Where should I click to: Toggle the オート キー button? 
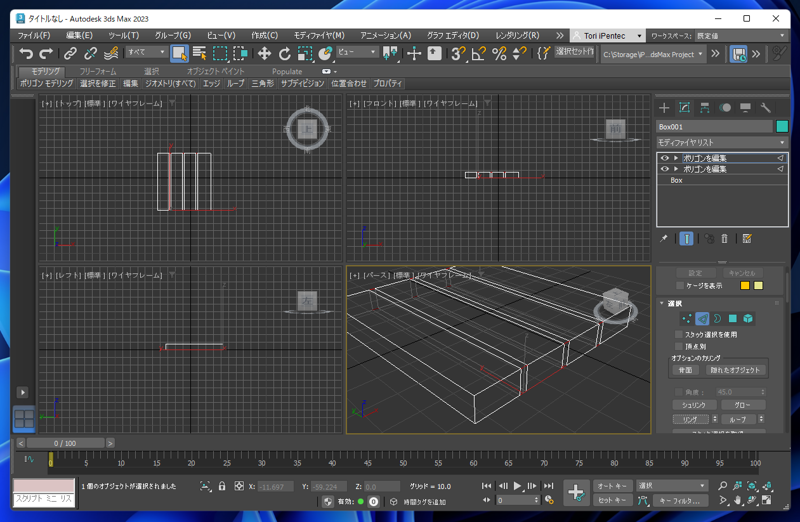(x=612, y=486)
